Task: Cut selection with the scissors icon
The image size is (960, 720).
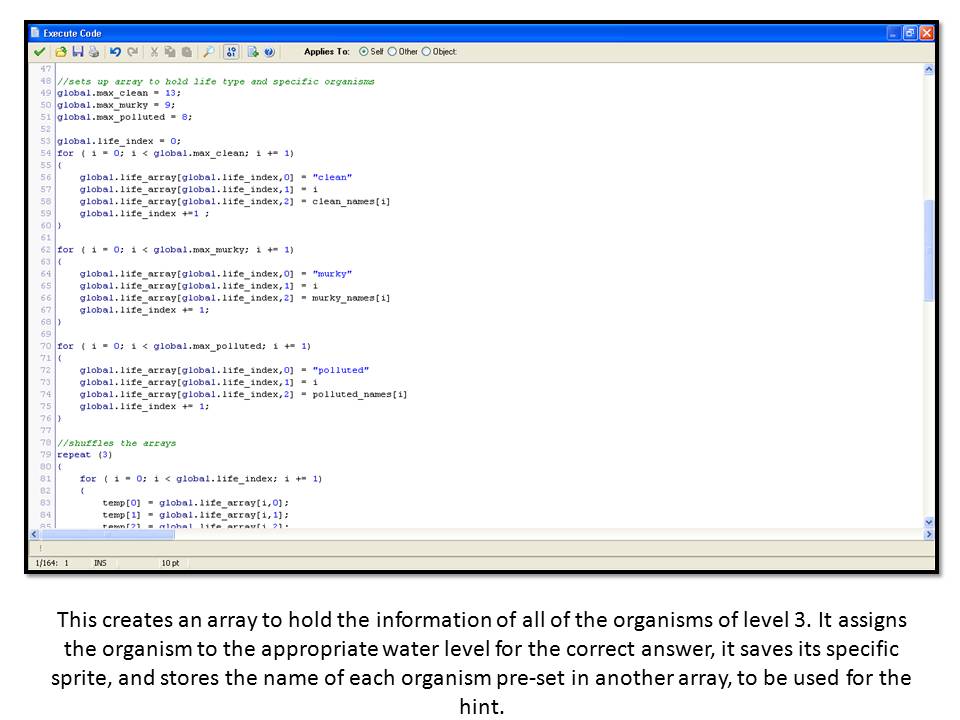Action: pyautogui.click(x=154, y=52)
